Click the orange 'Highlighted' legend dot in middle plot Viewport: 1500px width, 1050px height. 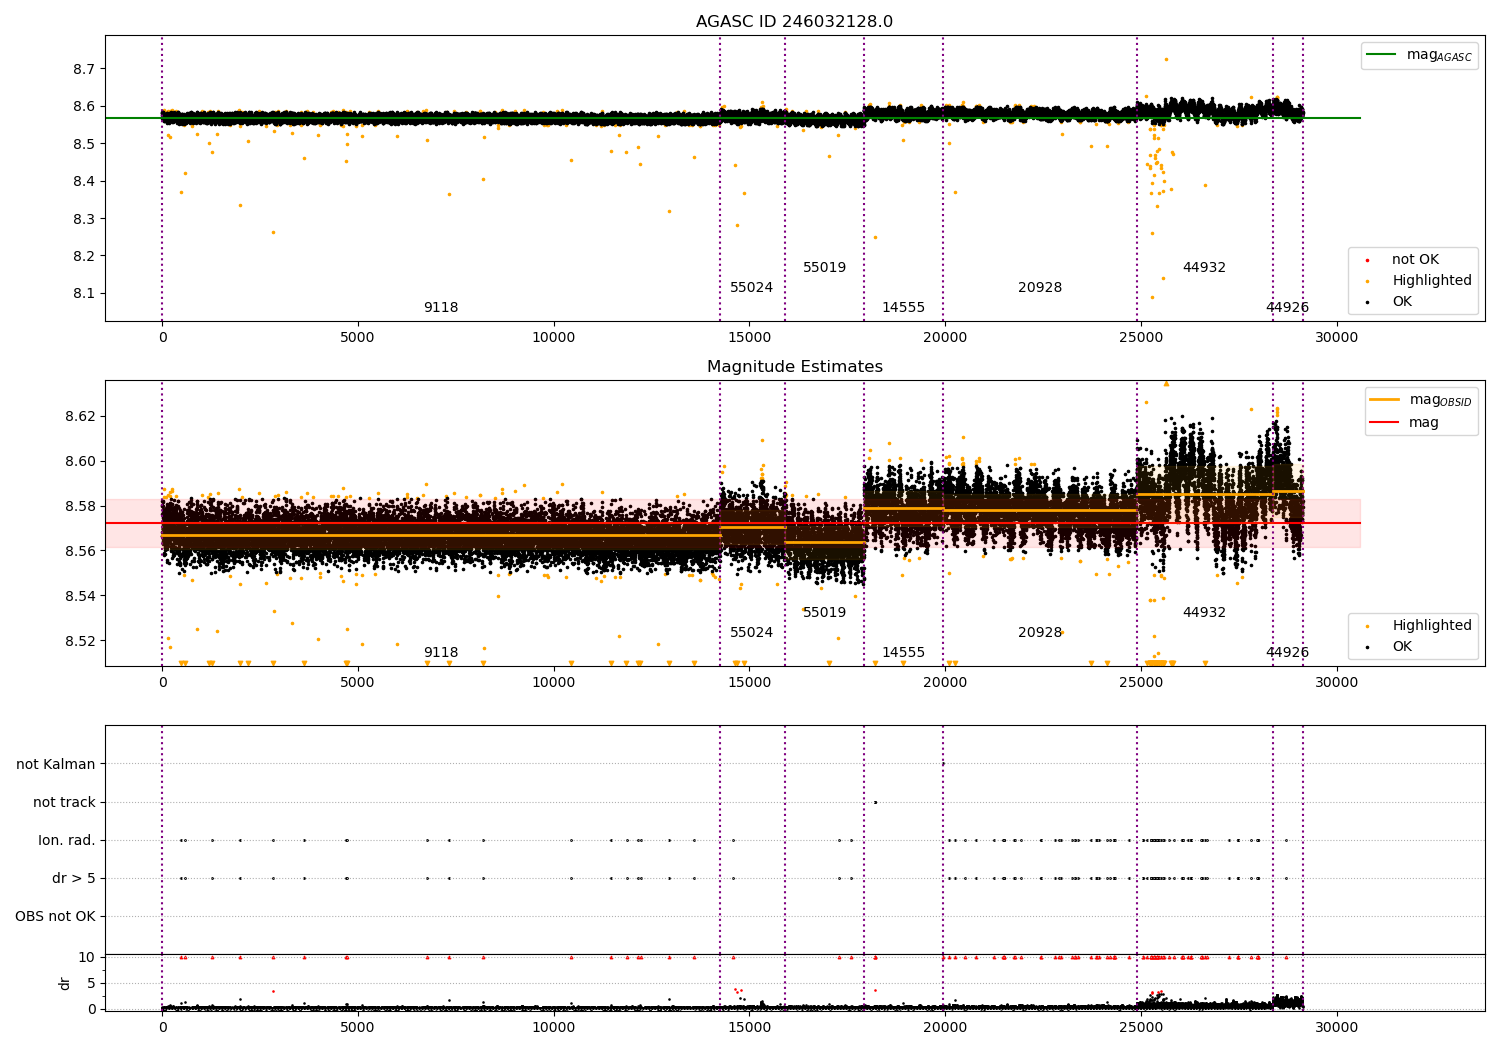[x=1367, y=626]
